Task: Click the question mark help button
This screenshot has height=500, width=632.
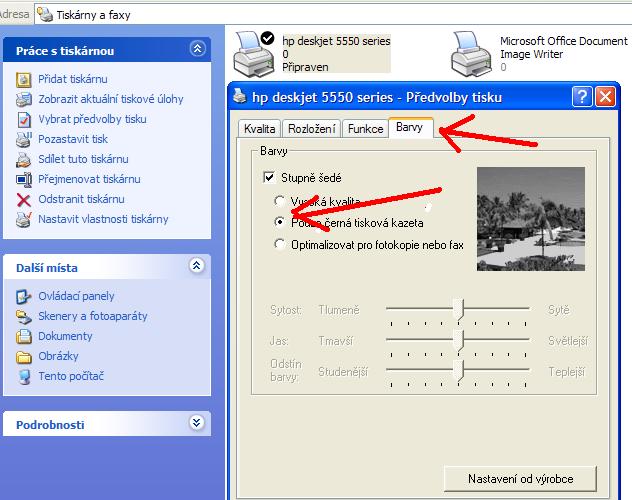Action: [x=582, y=97]
